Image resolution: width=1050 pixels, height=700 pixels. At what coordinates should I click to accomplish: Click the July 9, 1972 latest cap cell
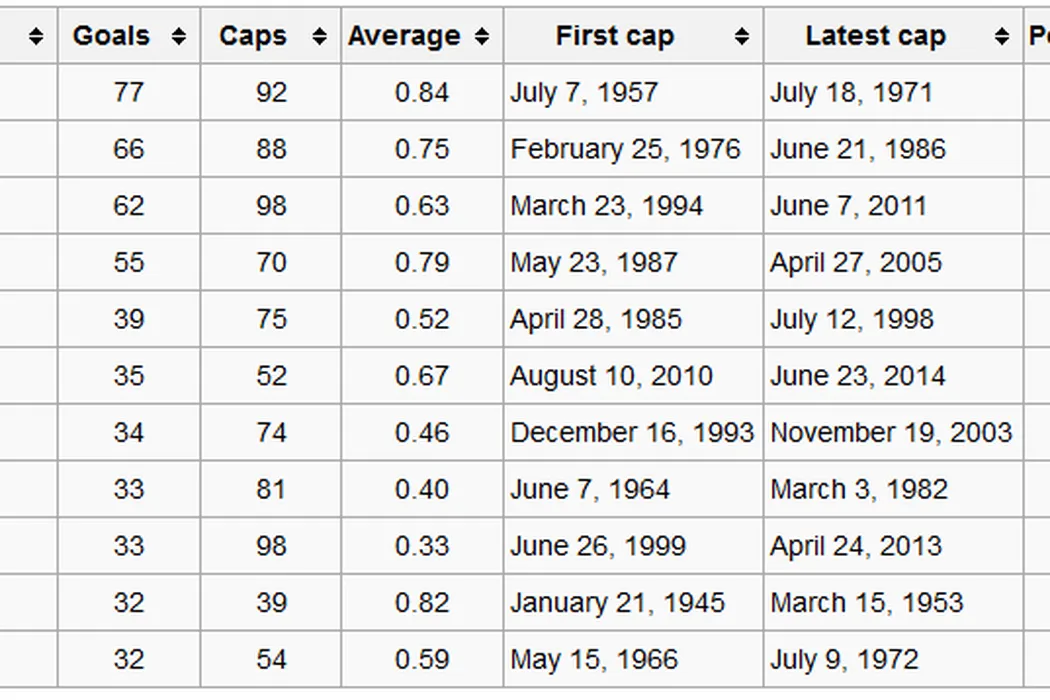(x=844, y=660)
